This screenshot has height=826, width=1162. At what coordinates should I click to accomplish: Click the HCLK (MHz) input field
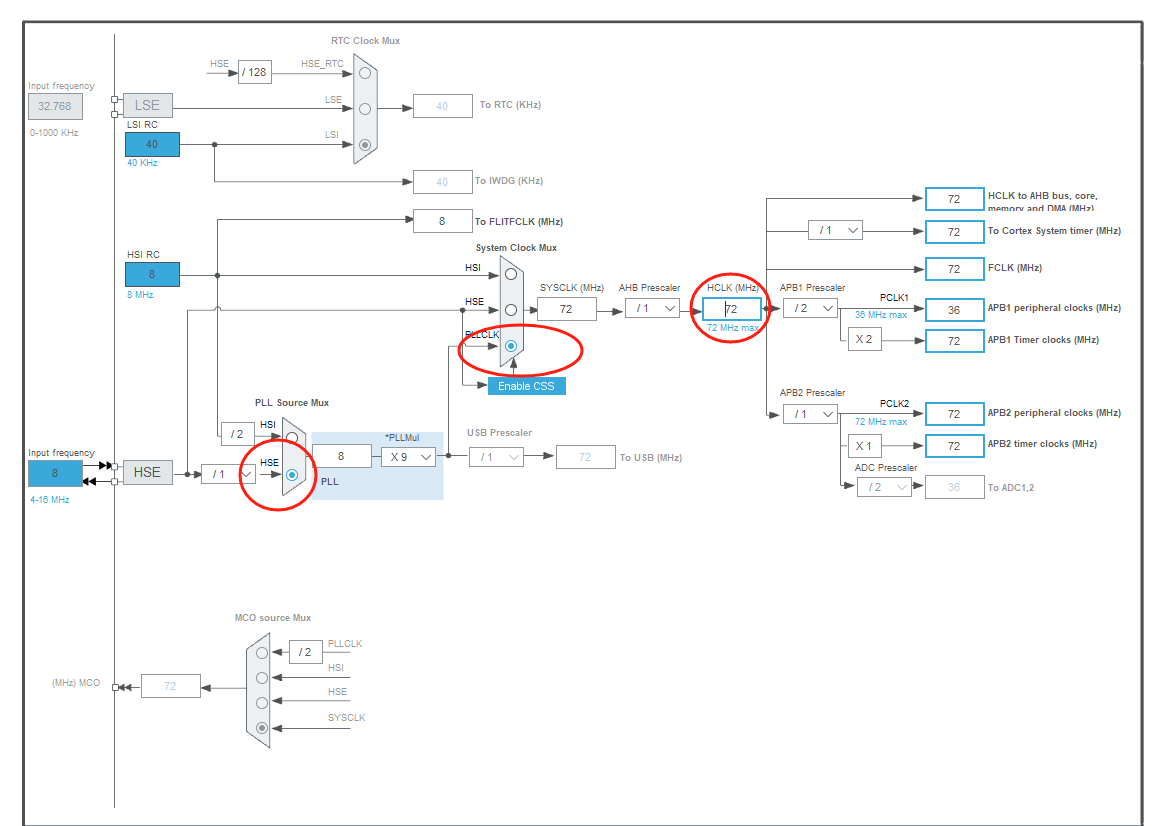[x=731, y=309]
